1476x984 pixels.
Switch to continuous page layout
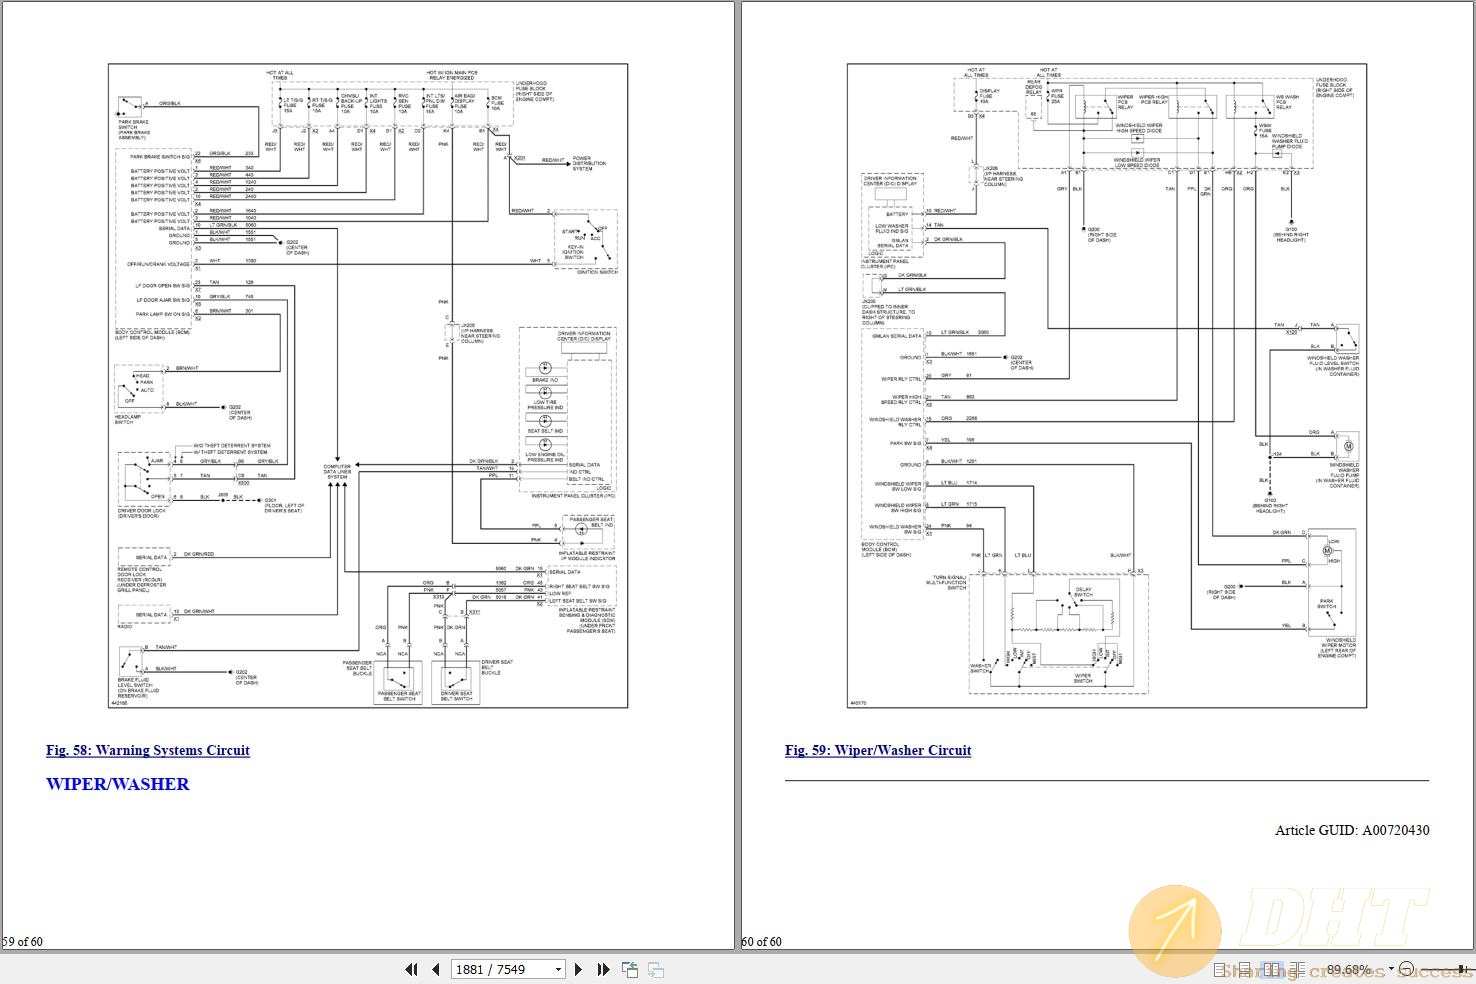click(1246, 969)
